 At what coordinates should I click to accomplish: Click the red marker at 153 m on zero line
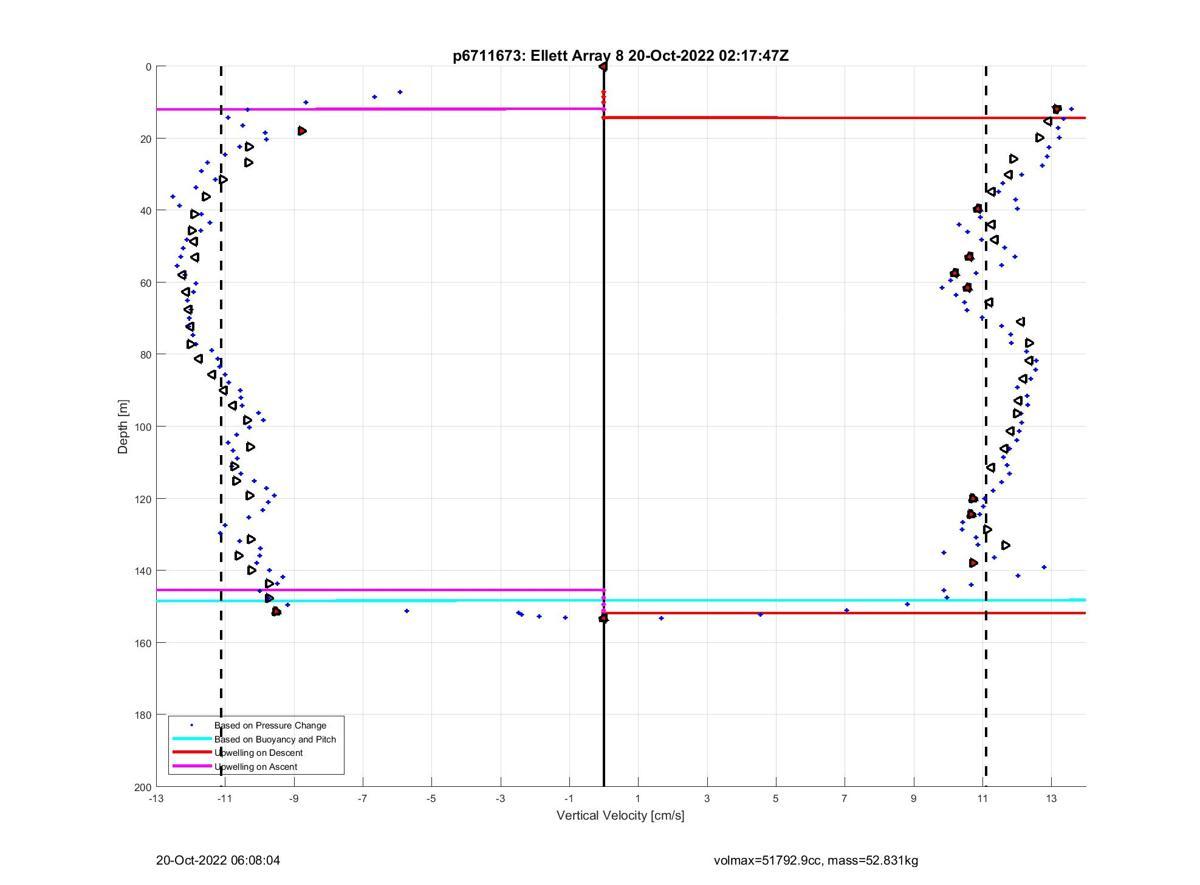(603, 618)
